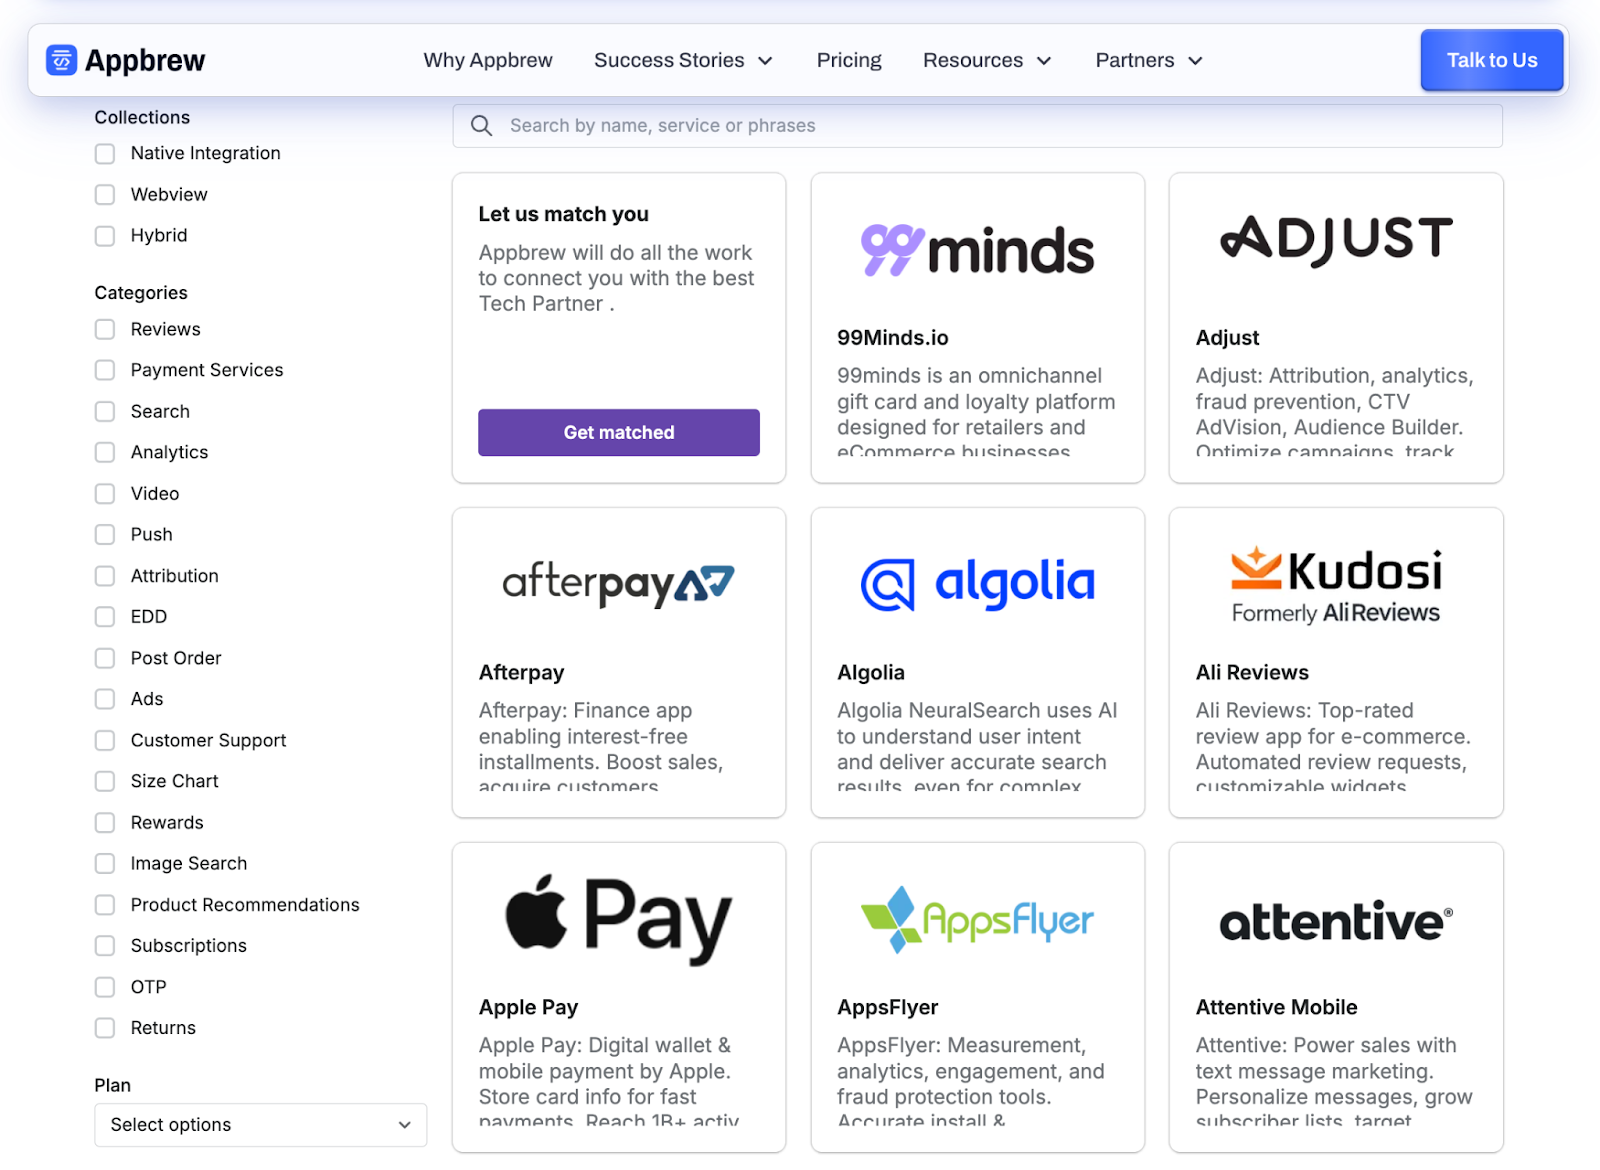The height and width of the screenshot is (1170, 1600).
Task: Select the Post Order checkbox
Action: (x=105, y=658)
